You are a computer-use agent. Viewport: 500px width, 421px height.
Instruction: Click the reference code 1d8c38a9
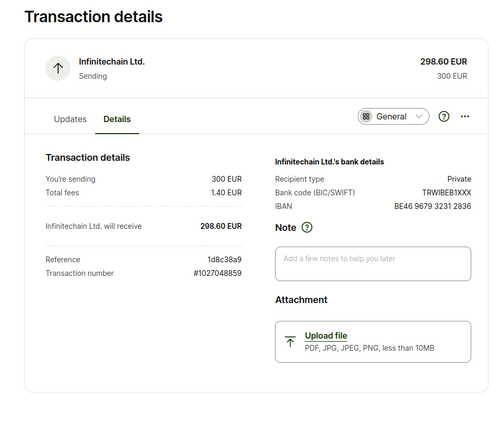pos(224,259)
